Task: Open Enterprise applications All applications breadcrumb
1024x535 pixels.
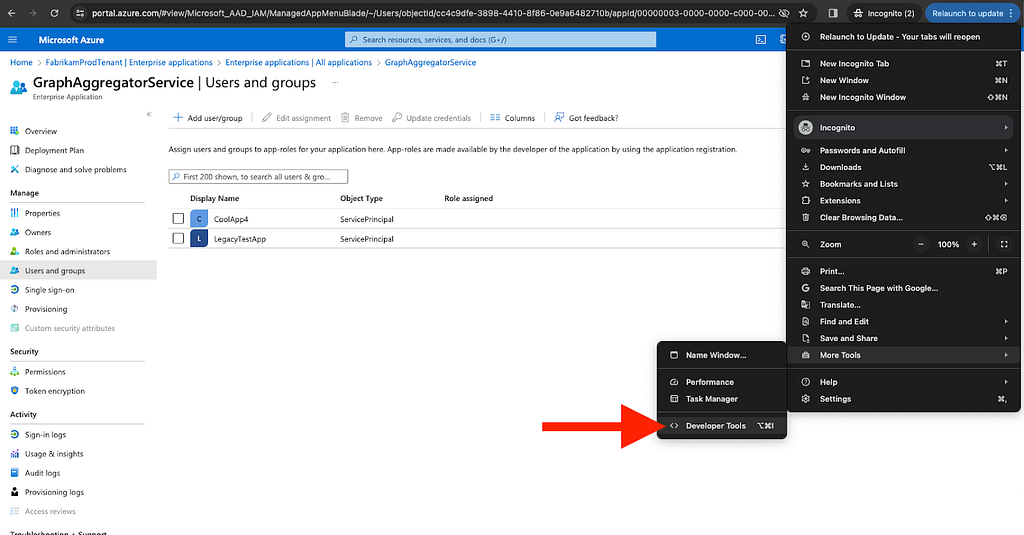Action: pyautogui.click(x=298, y=63)
